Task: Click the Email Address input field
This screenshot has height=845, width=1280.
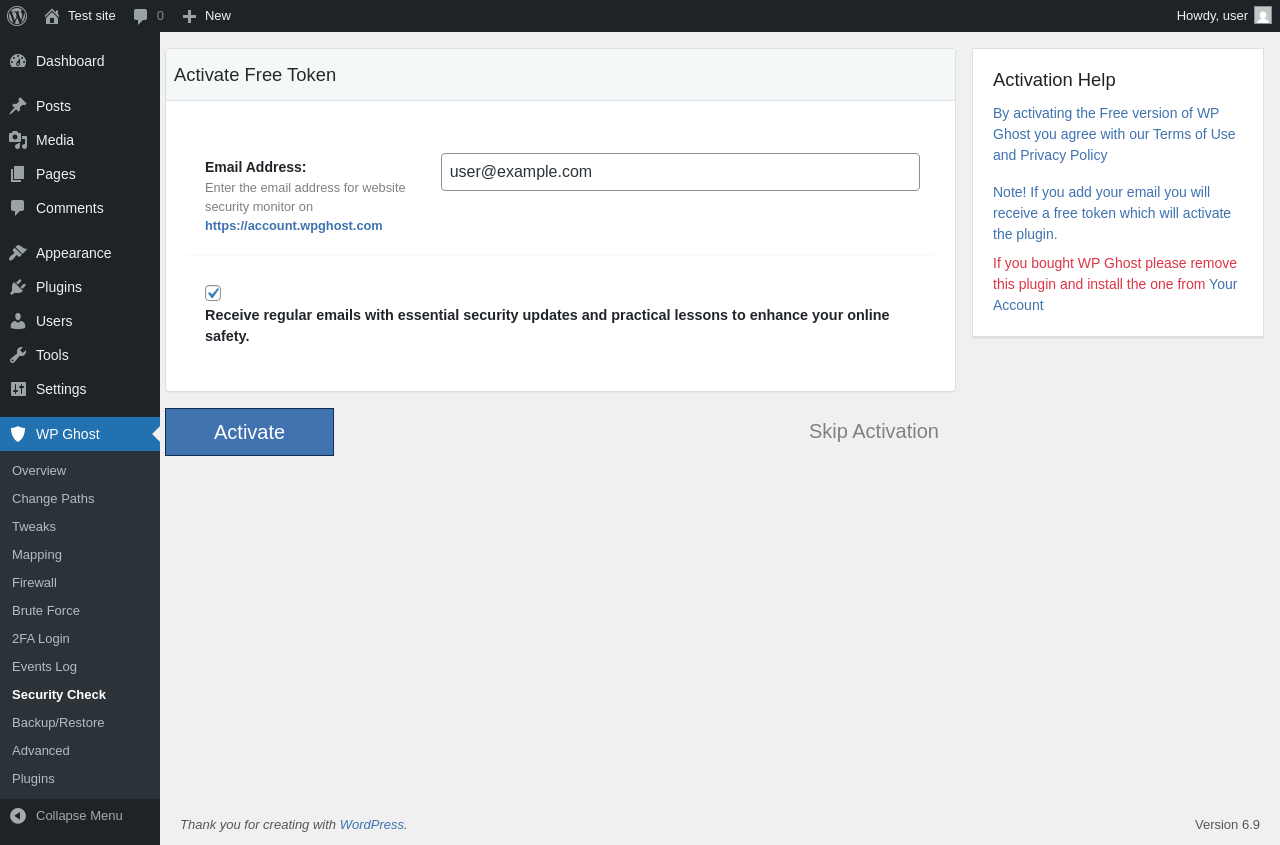Action: pyautogui.click(x=680, y=172)
